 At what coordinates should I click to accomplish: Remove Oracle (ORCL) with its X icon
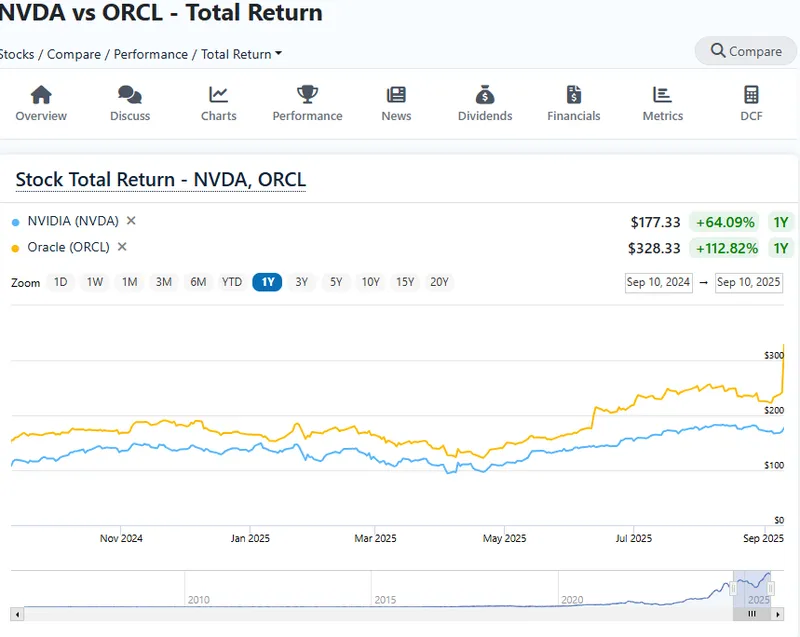pos(122,247)
